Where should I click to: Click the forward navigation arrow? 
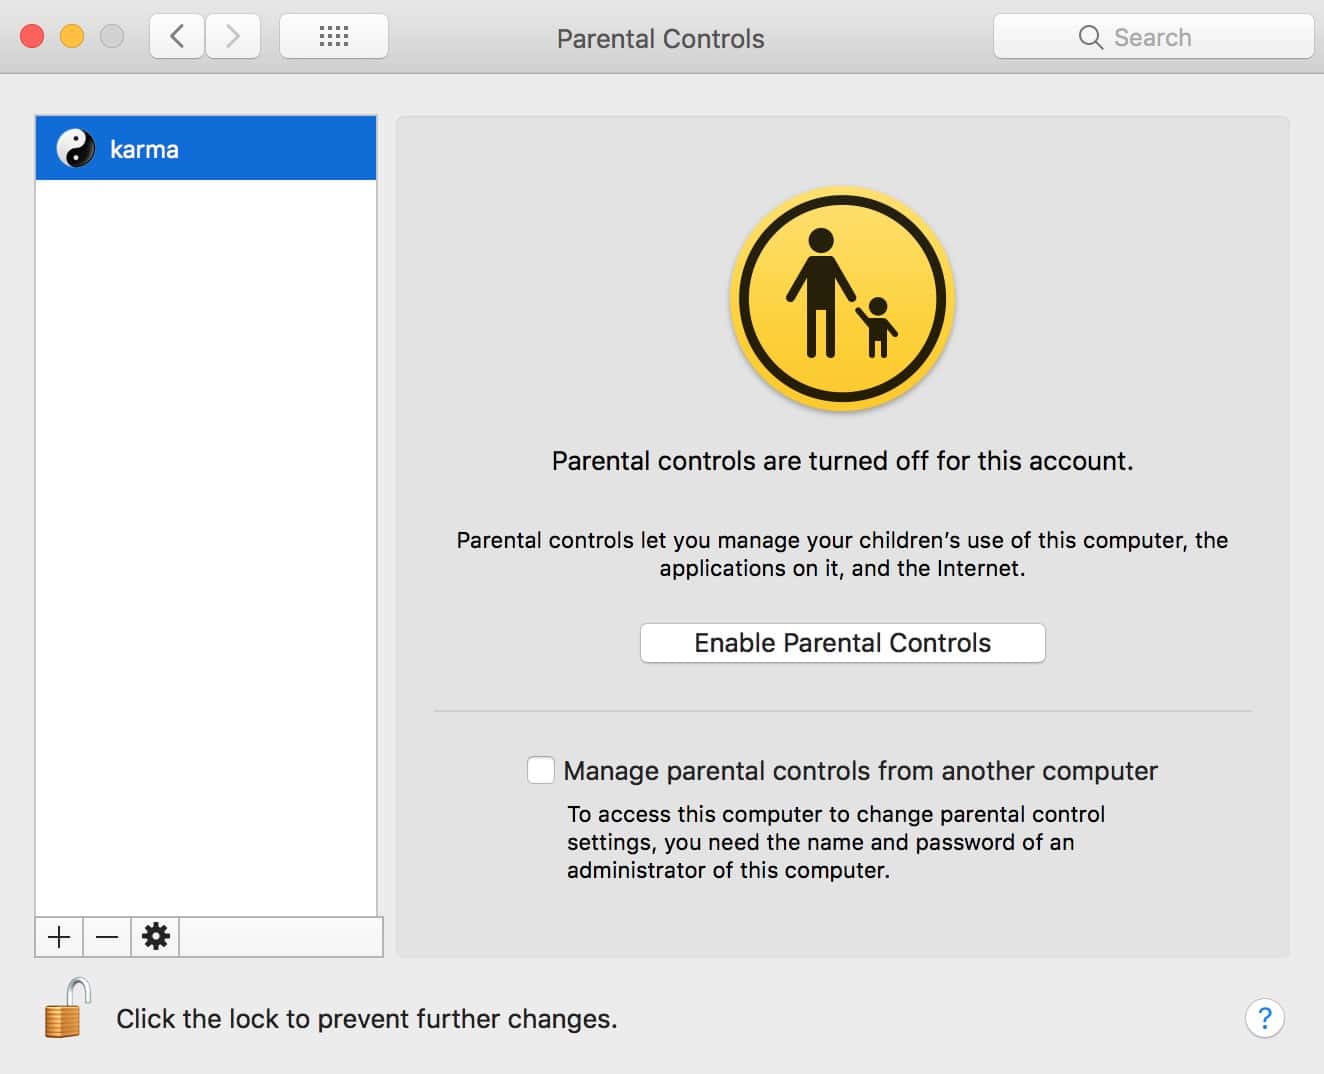(x=233, y=37)
